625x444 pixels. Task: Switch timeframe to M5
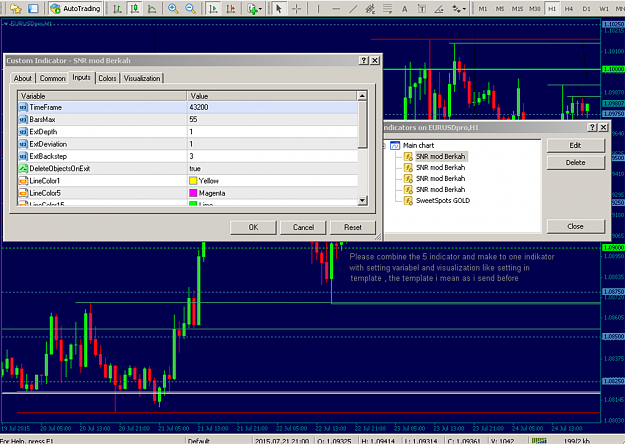click(500, 8)
